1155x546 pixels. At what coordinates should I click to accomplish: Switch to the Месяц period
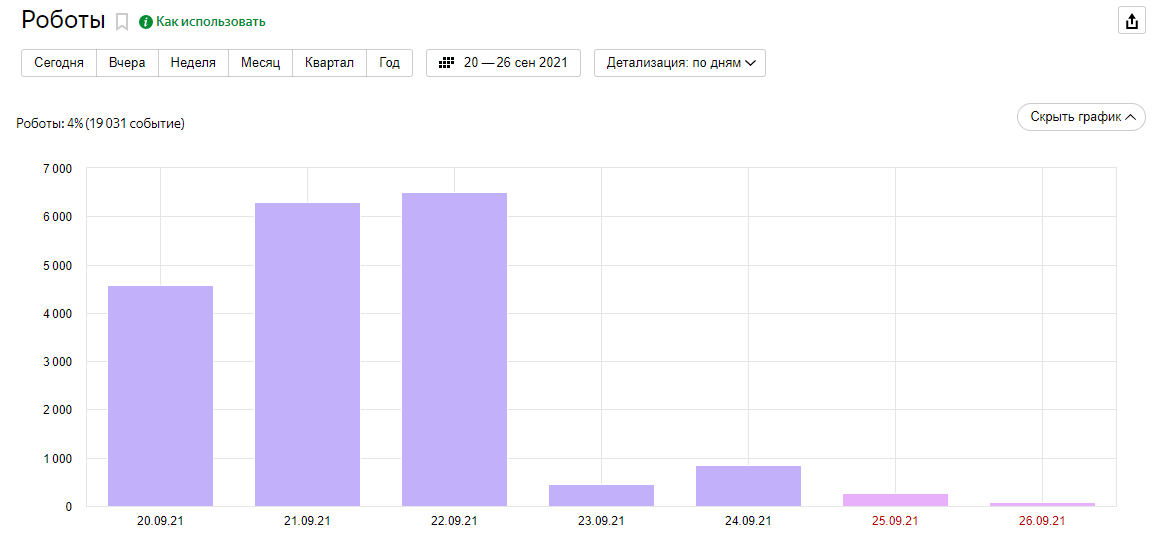pyautogui.click(x=260, y=63)
